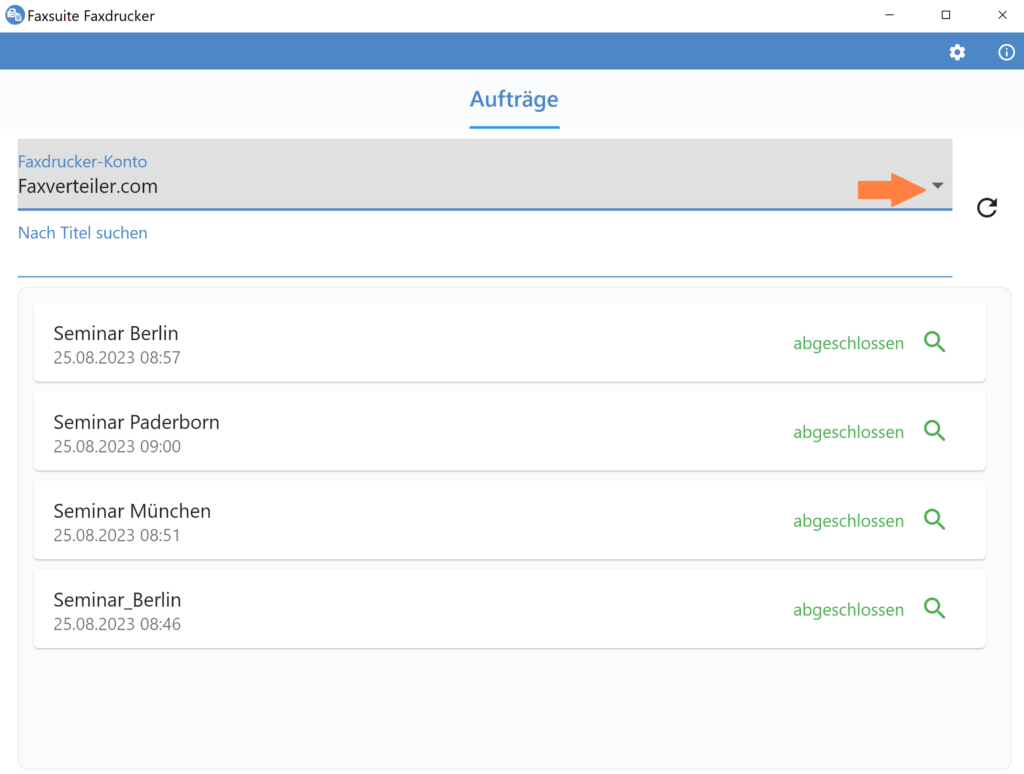Image resolution: width=1024 pixels, height=774 pixels.
Task: Click date 25.08.2023 09:00
Action: 117,446
